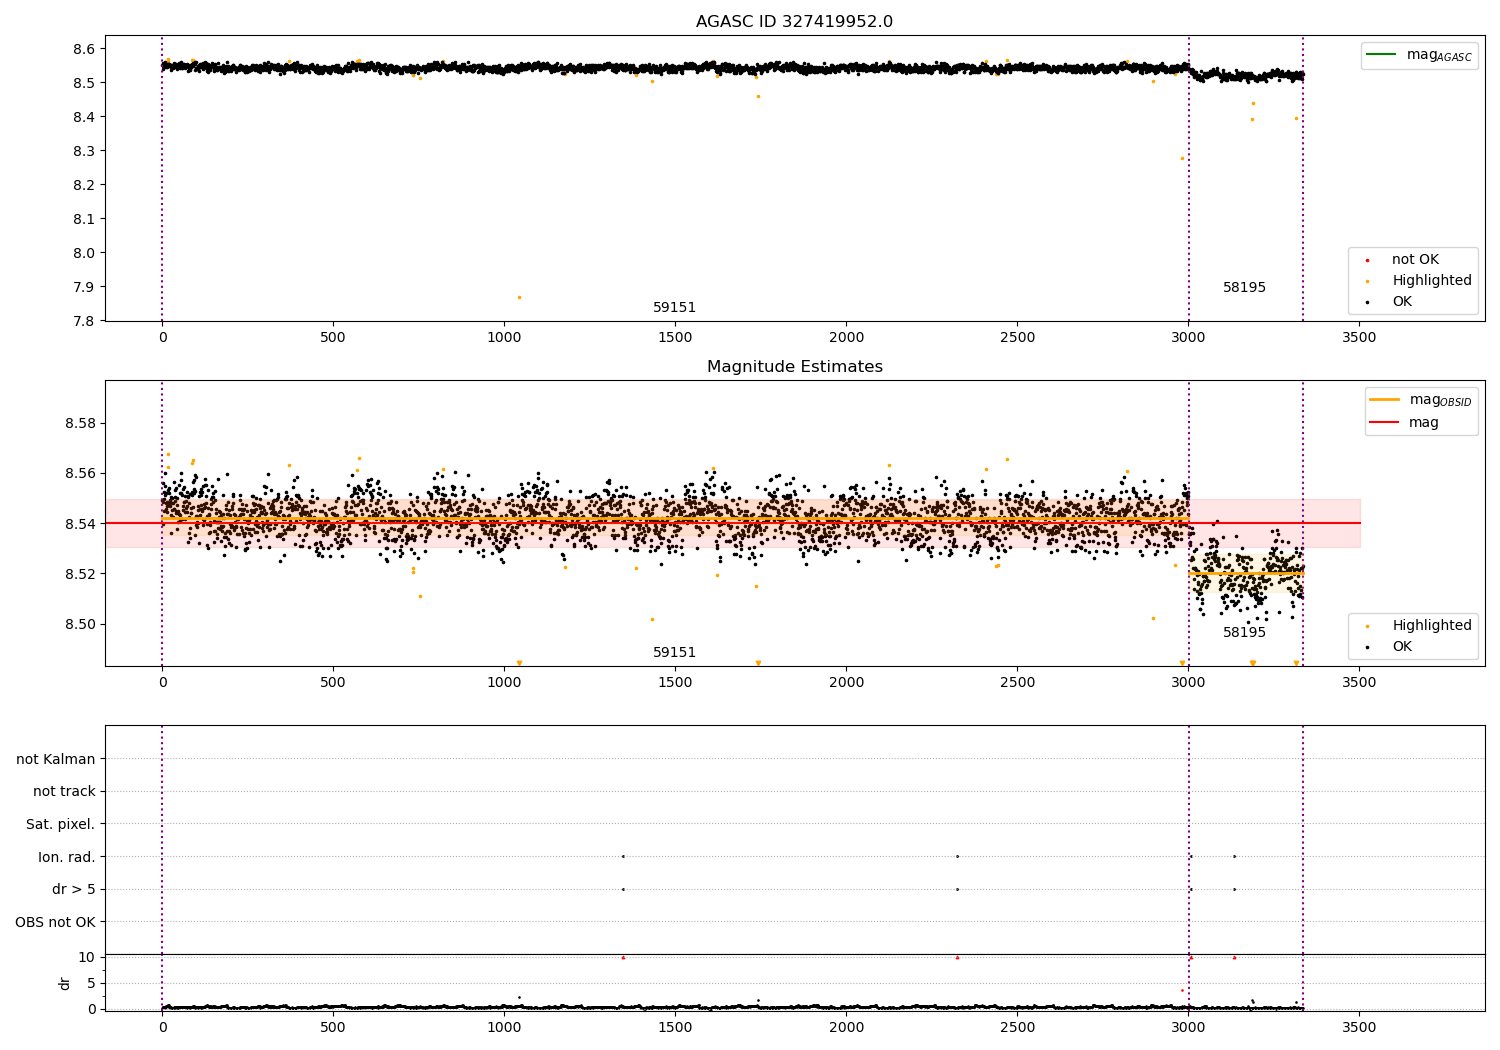The image size is (1500, 1050).
Task: Select the mag AGASC legend entry in top plot
Action: click(x=1419, y=55)
